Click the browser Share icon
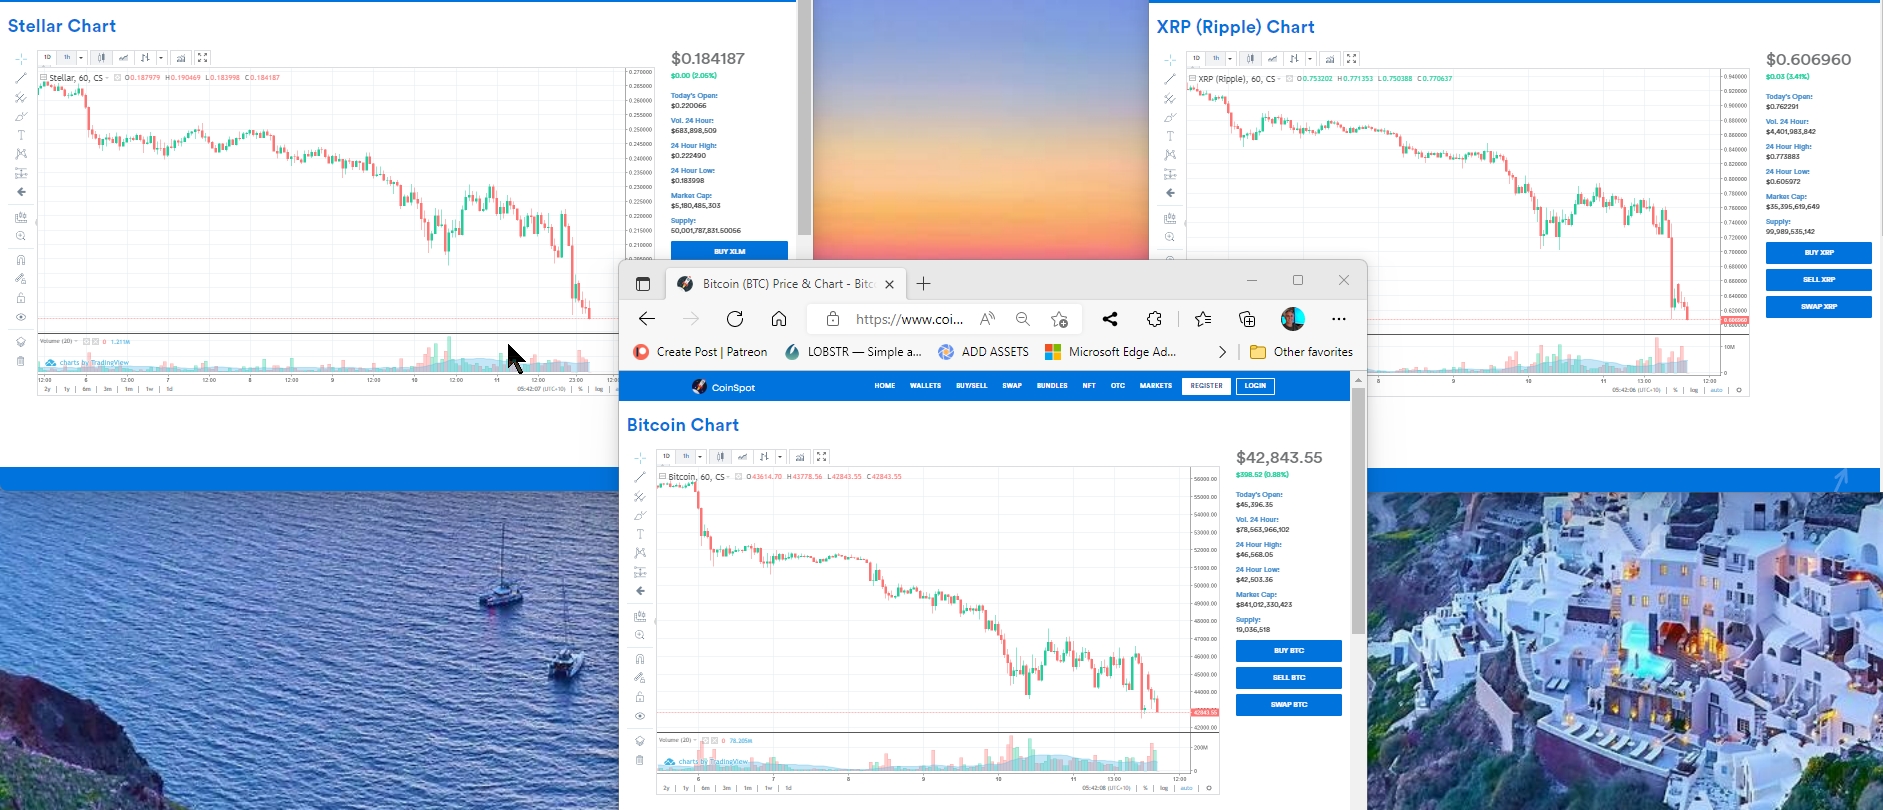Screen dimensions: 1883x810 tap(1110, 319)
